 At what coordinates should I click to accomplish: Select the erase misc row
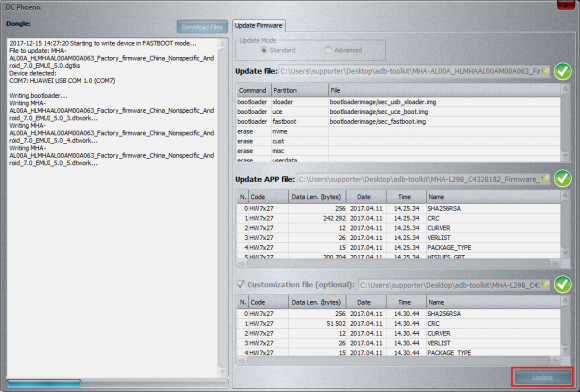[398, 151]
